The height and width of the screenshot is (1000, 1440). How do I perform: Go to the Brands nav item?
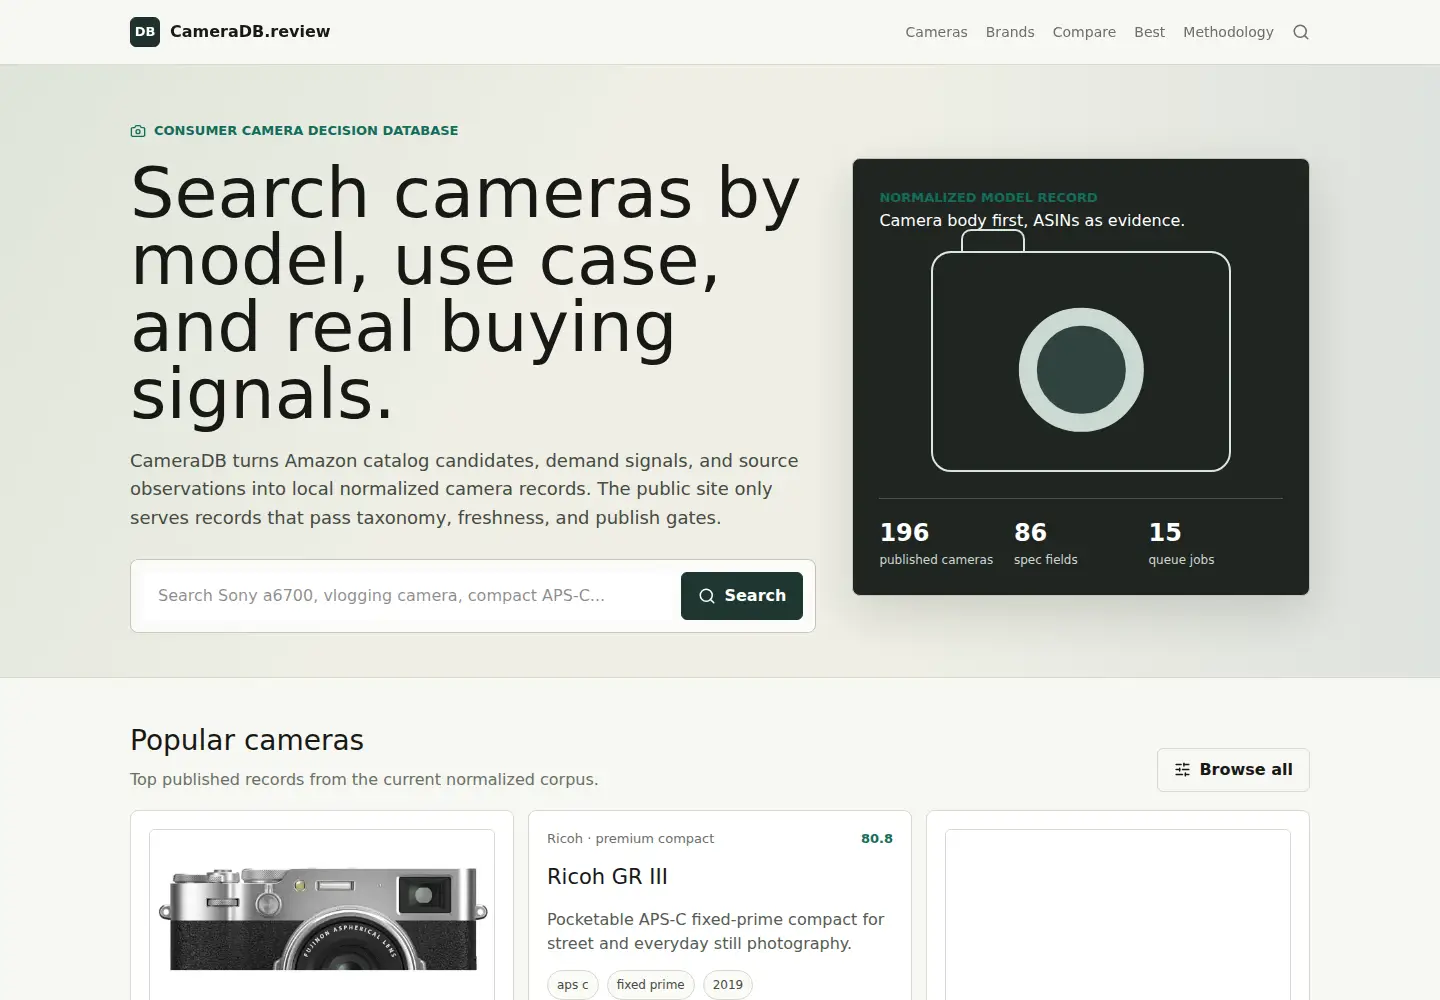point(1010,32)
